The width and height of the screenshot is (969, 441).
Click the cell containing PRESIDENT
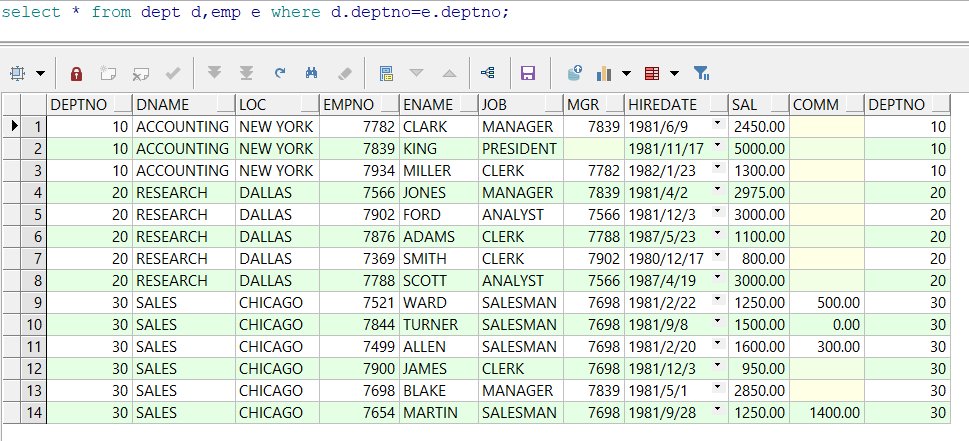(521, 149)
